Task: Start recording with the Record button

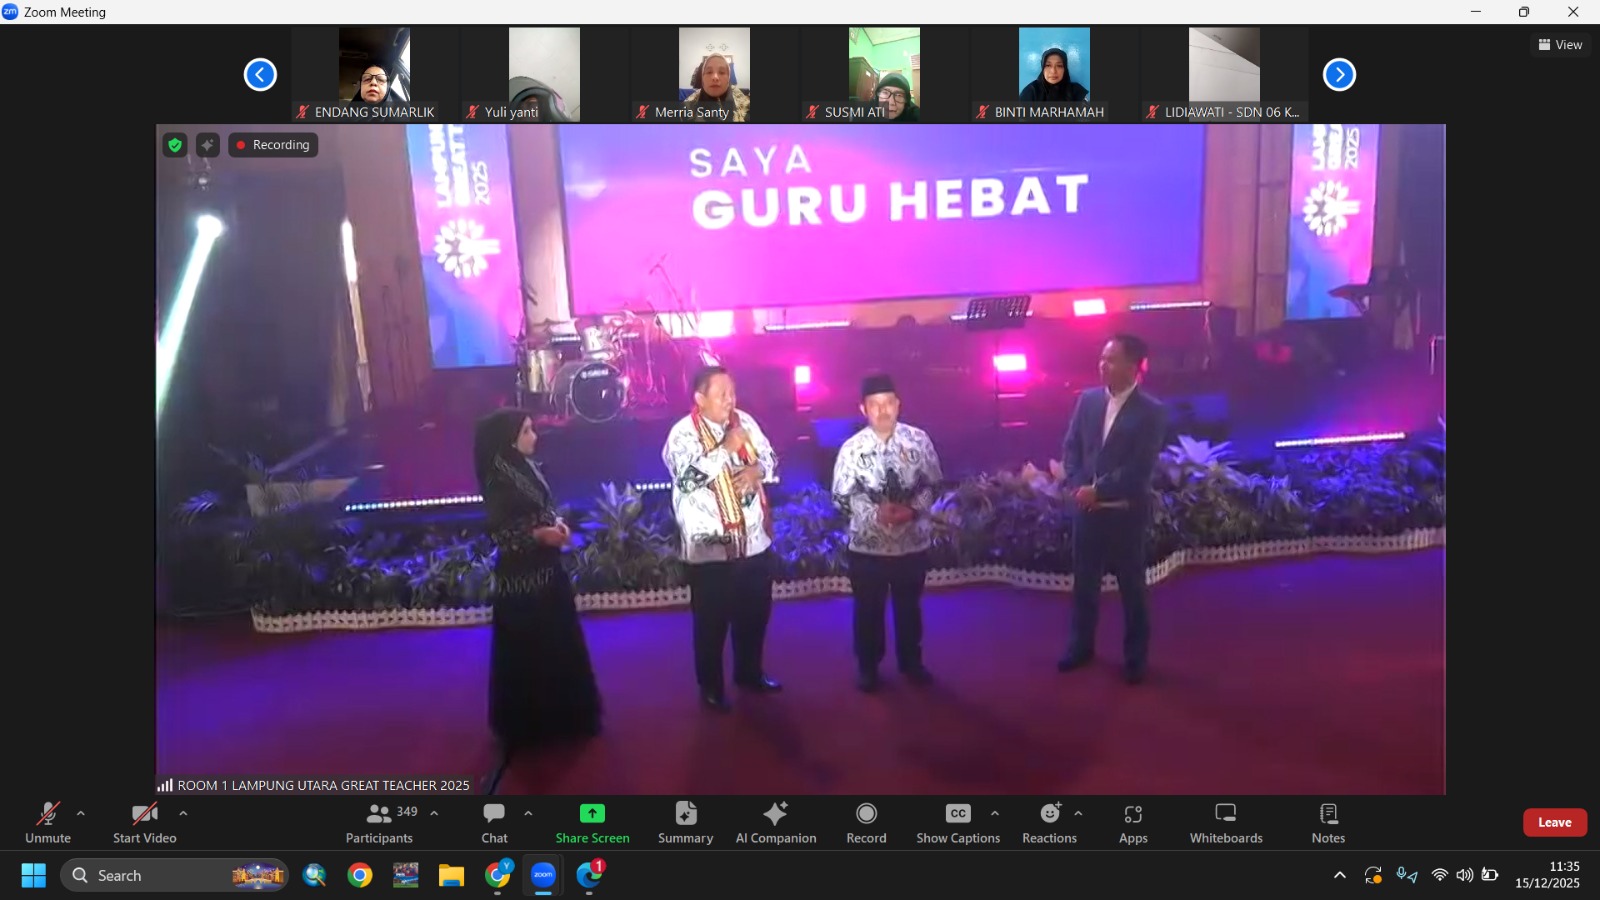Action: click(x=866, y=822)
